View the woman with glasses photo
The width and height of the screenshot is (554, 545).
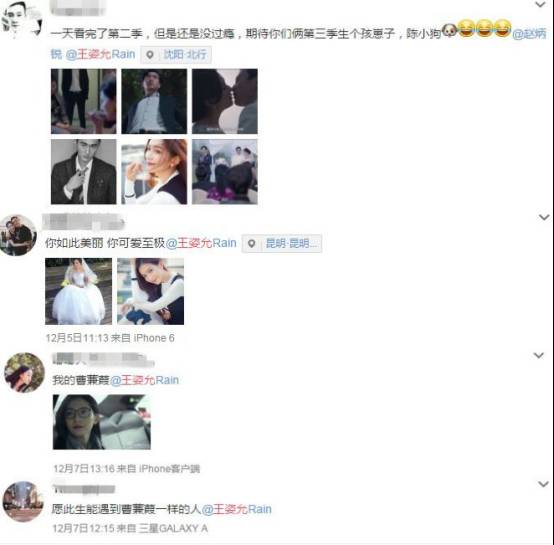(102, 422)
